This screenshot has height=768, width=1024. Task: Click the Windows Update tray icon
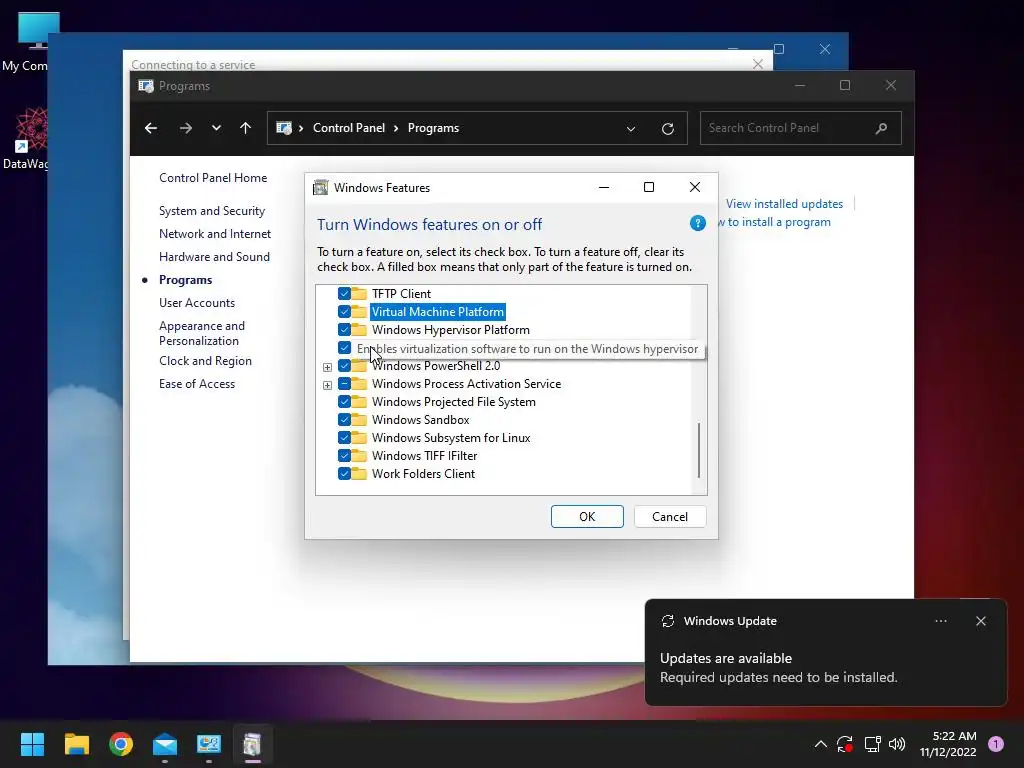click(x=845, y=744)
